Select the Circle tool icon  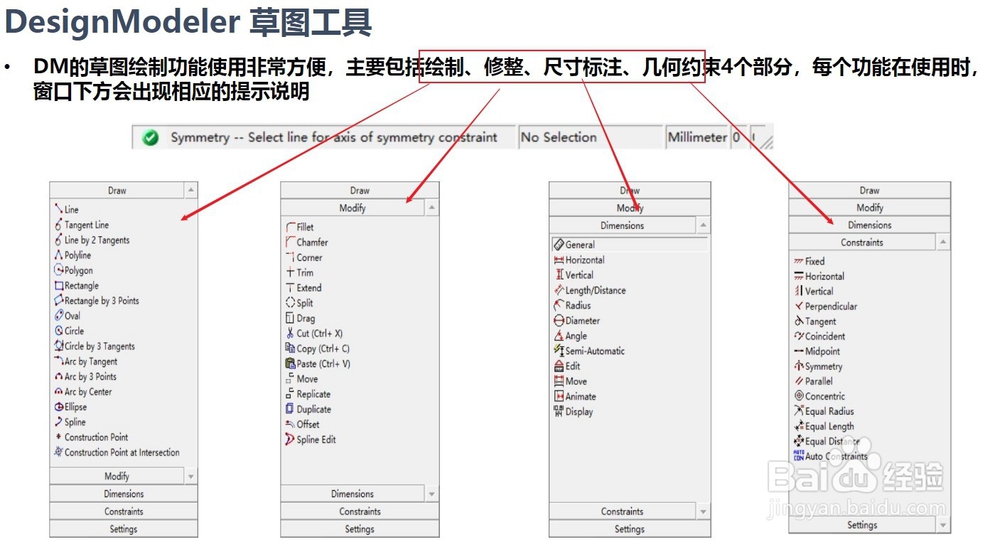(x=58, y=330)
